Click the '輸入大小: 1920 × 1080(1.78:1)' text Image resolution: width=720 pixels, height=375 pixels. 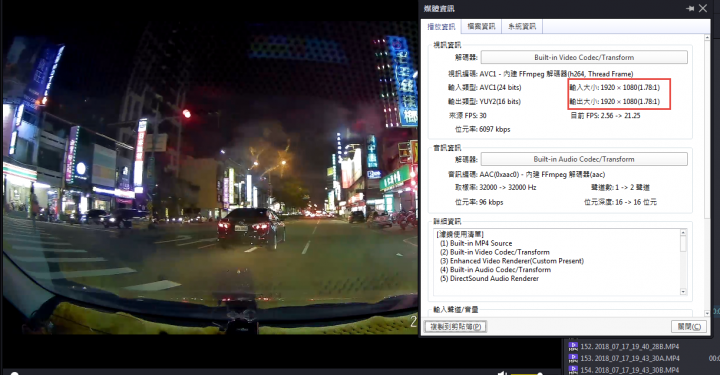pos(615,87)
